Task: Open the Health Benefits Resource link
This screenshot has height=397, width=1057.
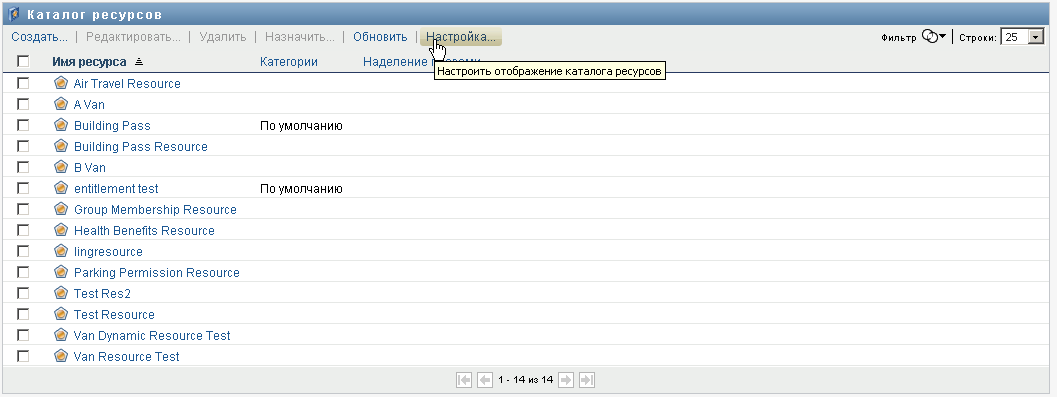Action: [x=144, y=231]
